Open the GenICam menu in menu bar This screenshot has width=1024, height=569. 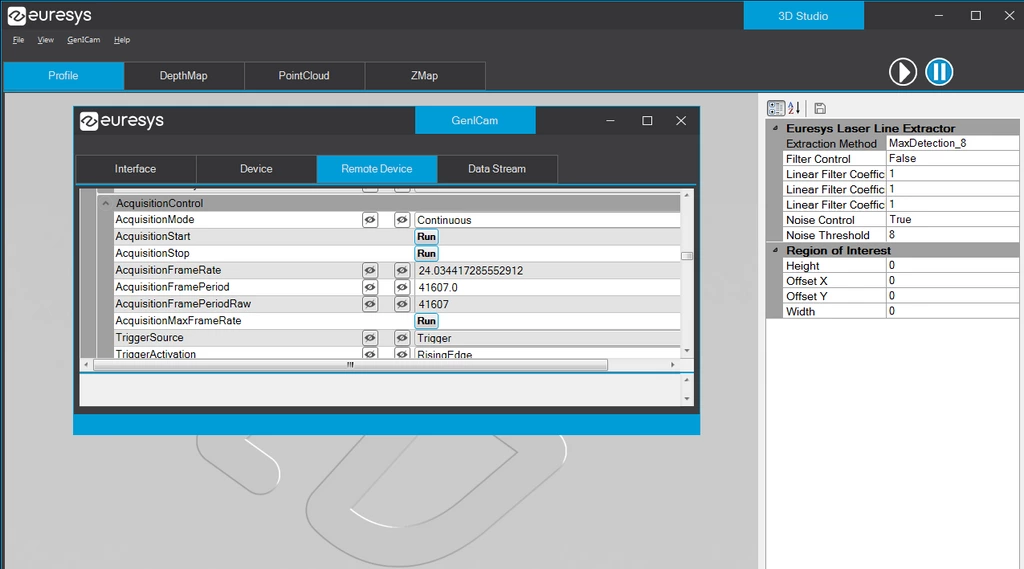coord(84,40)
